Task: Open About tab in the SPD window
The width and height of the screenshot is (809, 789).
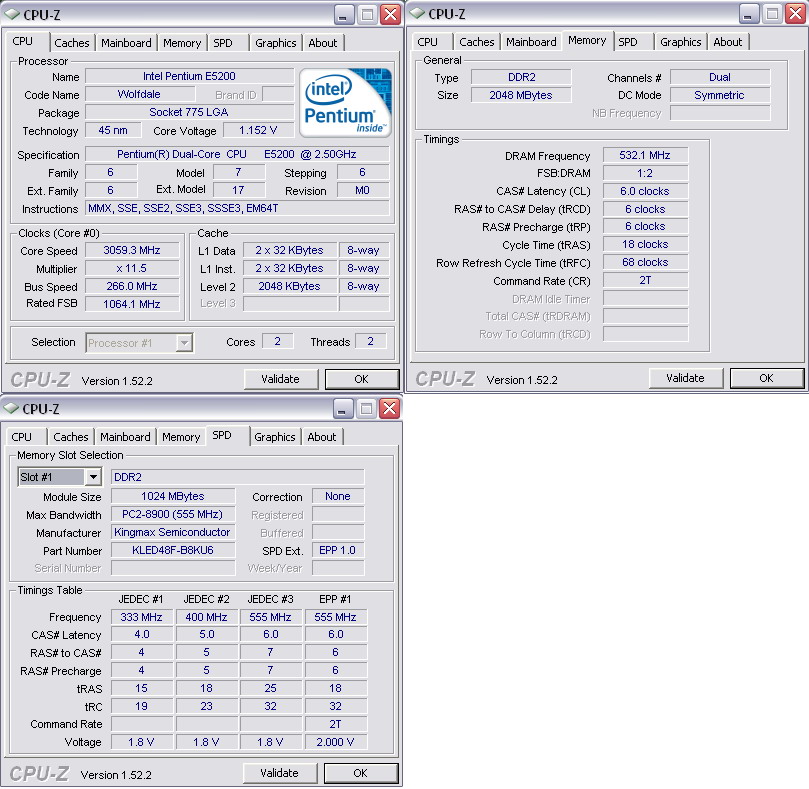Action: pos(321,437)
